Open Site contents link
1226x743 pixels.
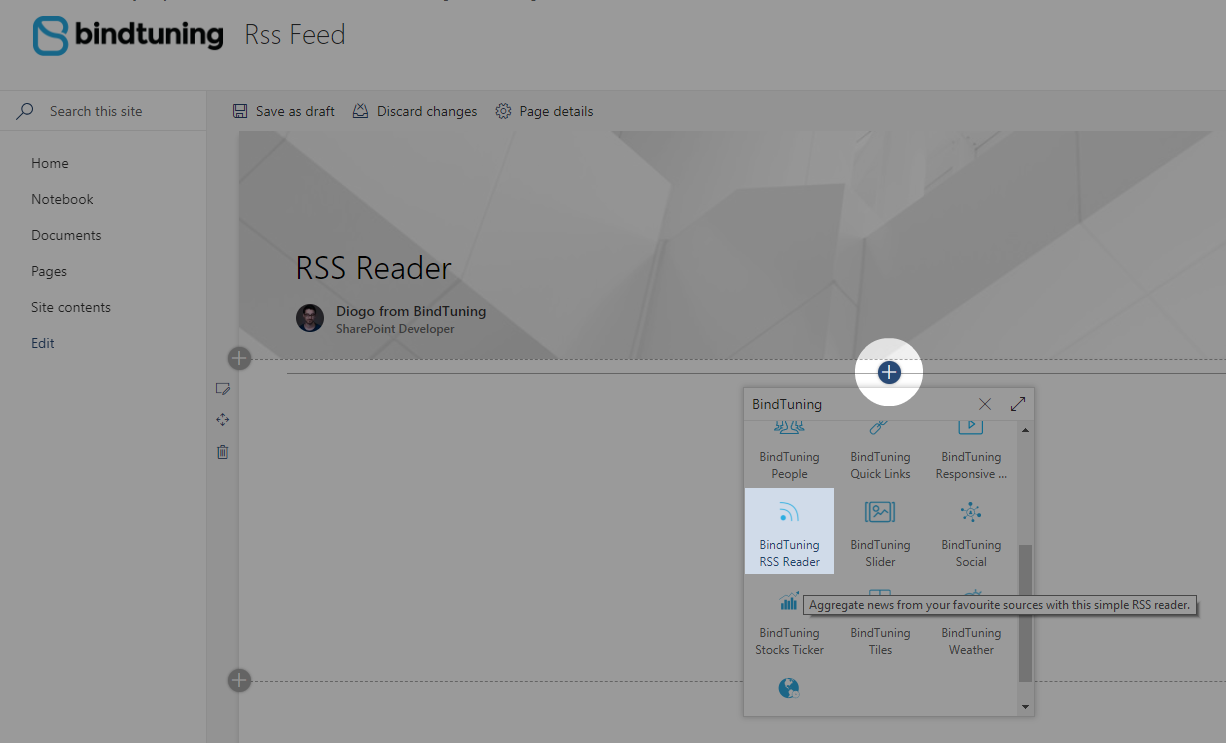[x=71, y=307]
